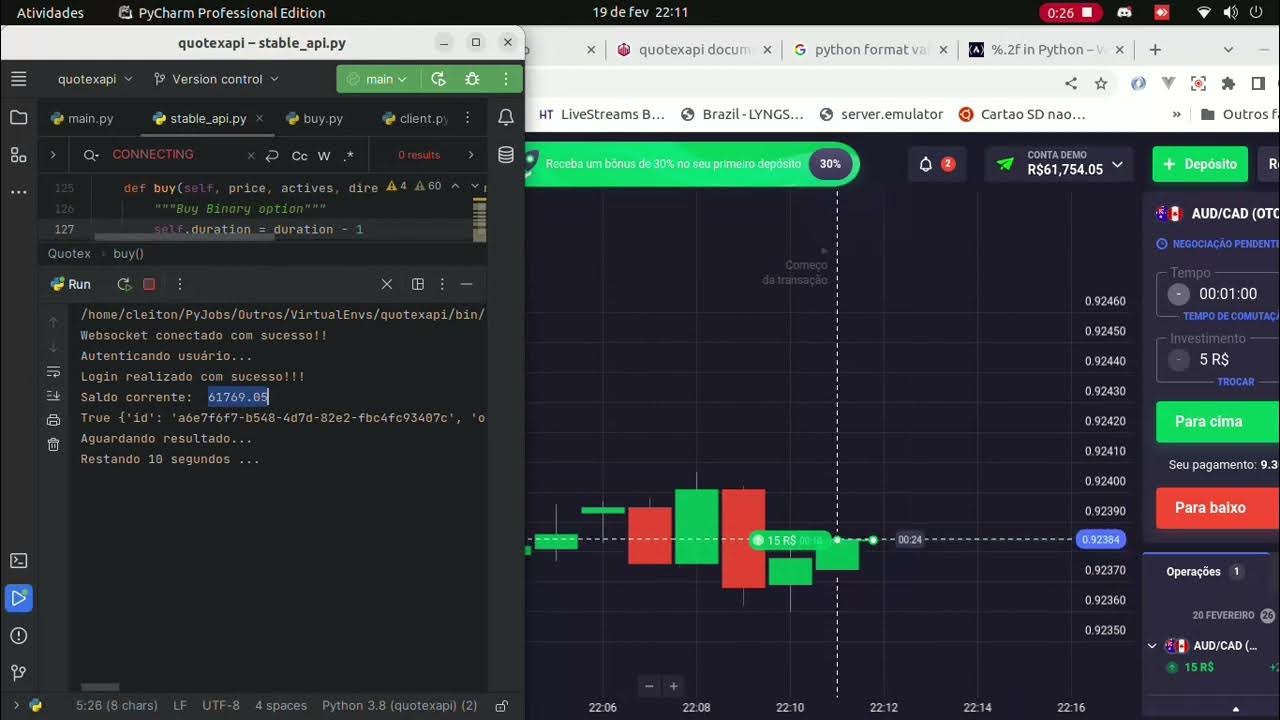Open the Structure tool window icon

coord(19,155)
